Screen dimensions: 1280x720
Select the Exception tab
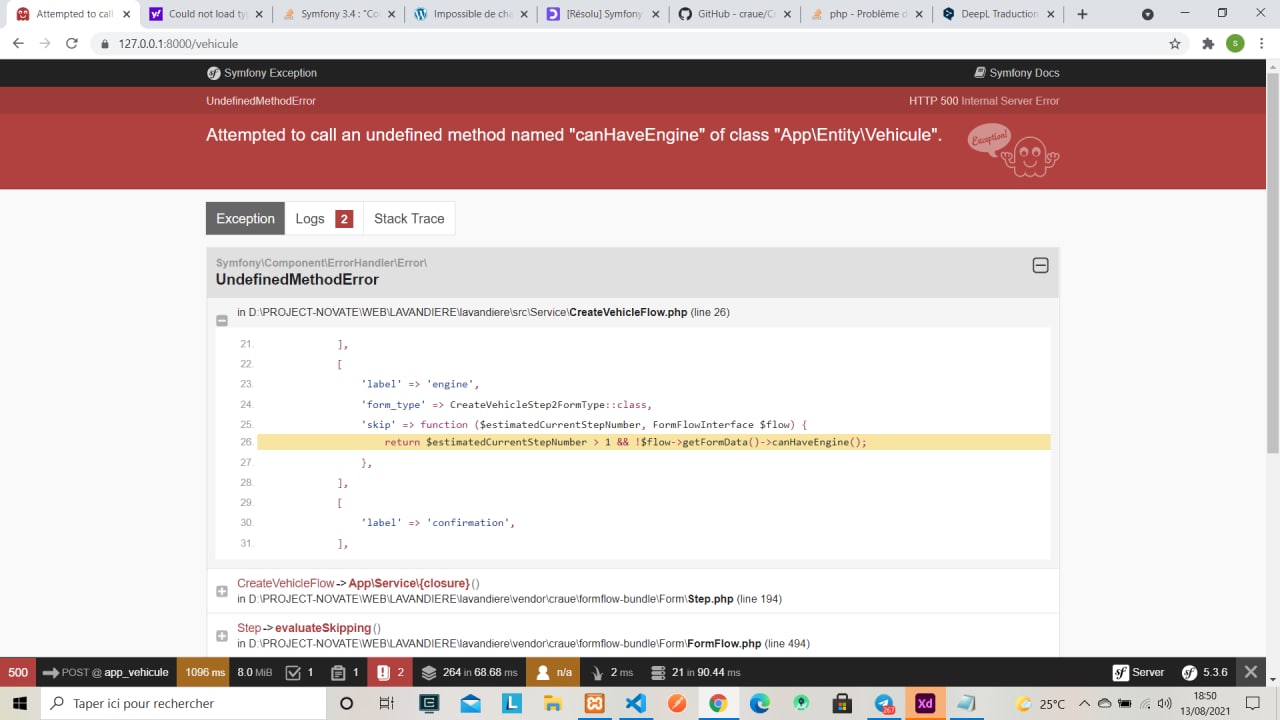[245, 219]
